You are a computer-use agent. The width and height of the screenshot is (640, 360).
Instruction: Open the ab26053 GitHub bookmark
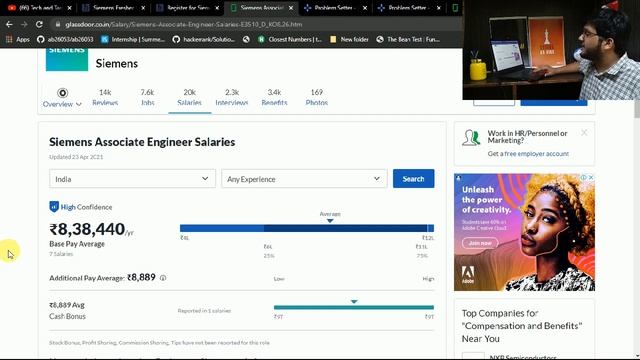click(x=65, y=39)
